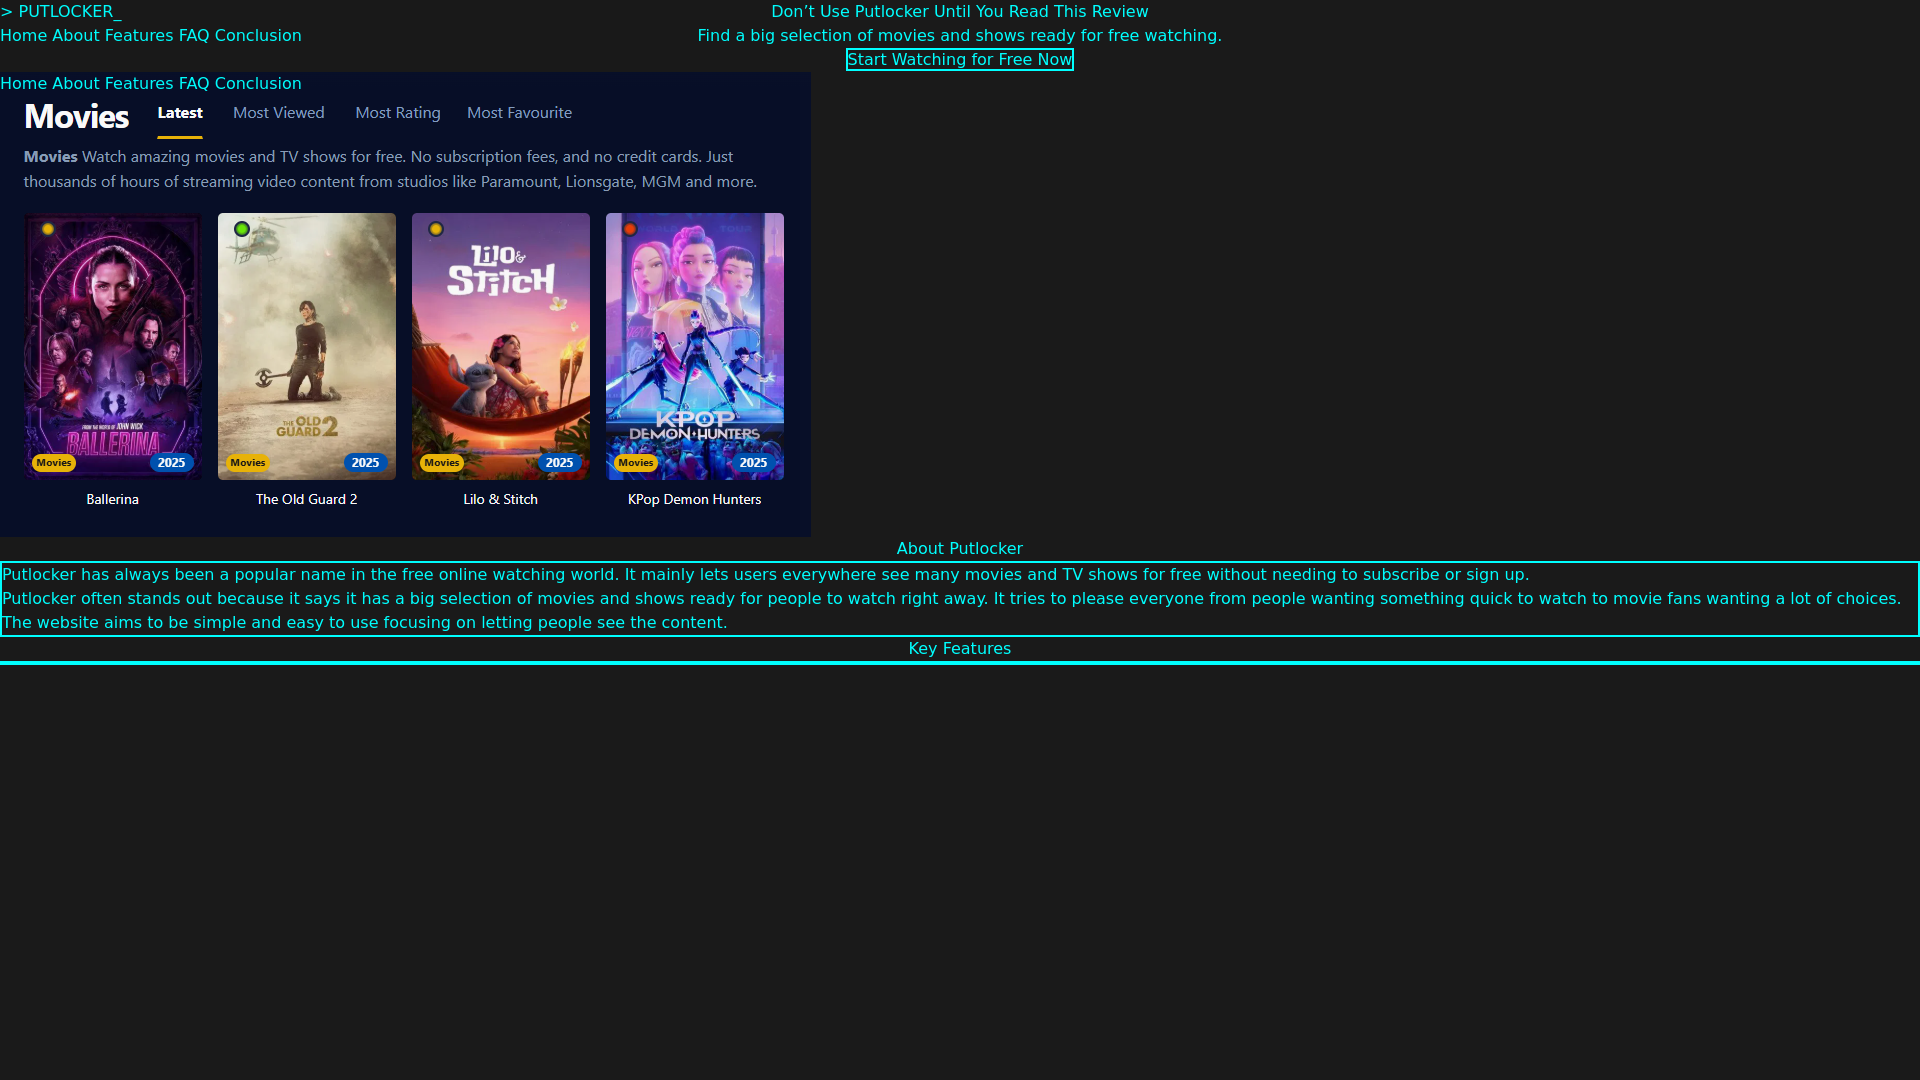The image size is (1920, 1080).
Task: Open Home in the top header navigation
Action: click(x=24, y=36)
